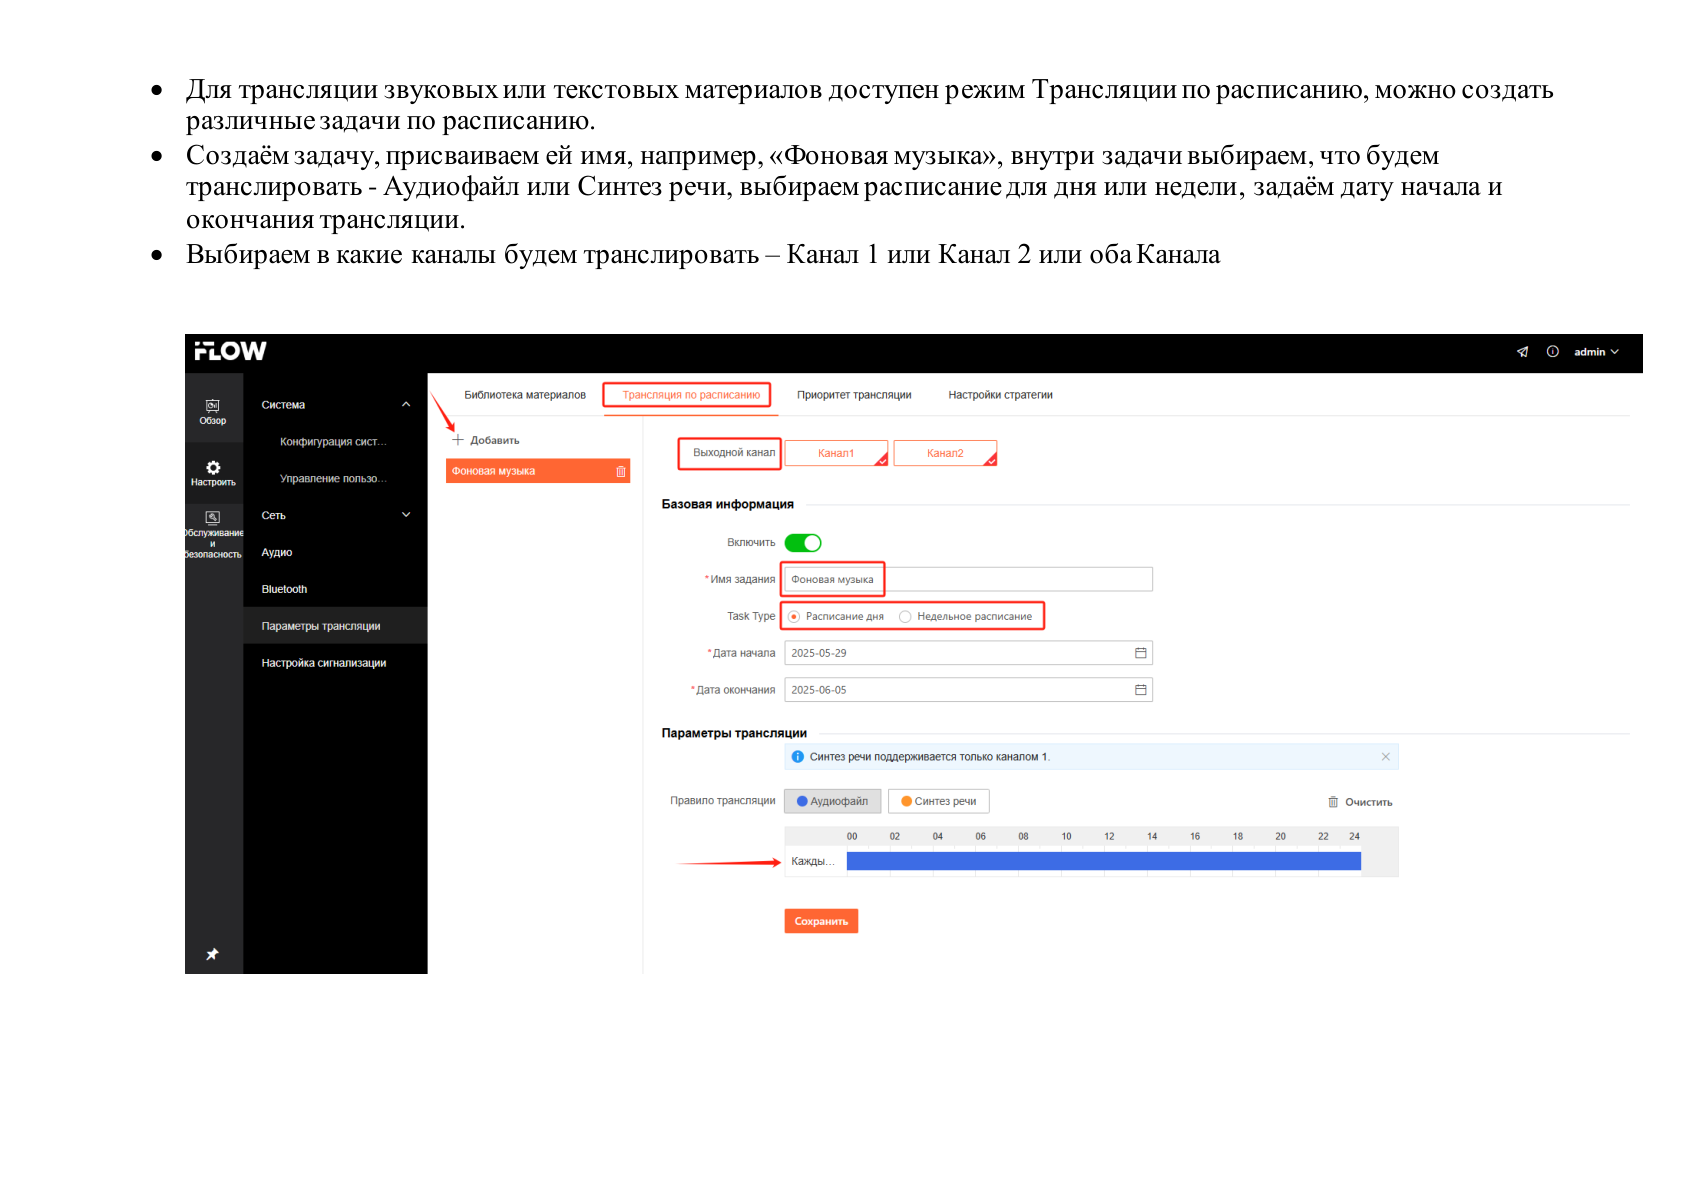The height and width of the screenshot is (1191, 1685).
Task: Click the blue schedule bar in timeline
Action: click(x=1103, y=861)
